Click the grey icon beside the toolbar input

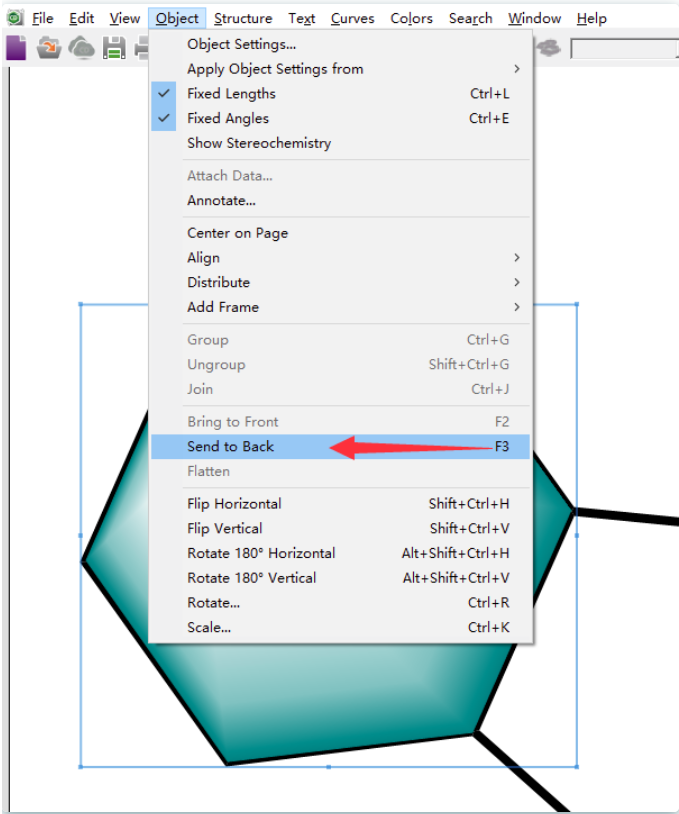549,48
